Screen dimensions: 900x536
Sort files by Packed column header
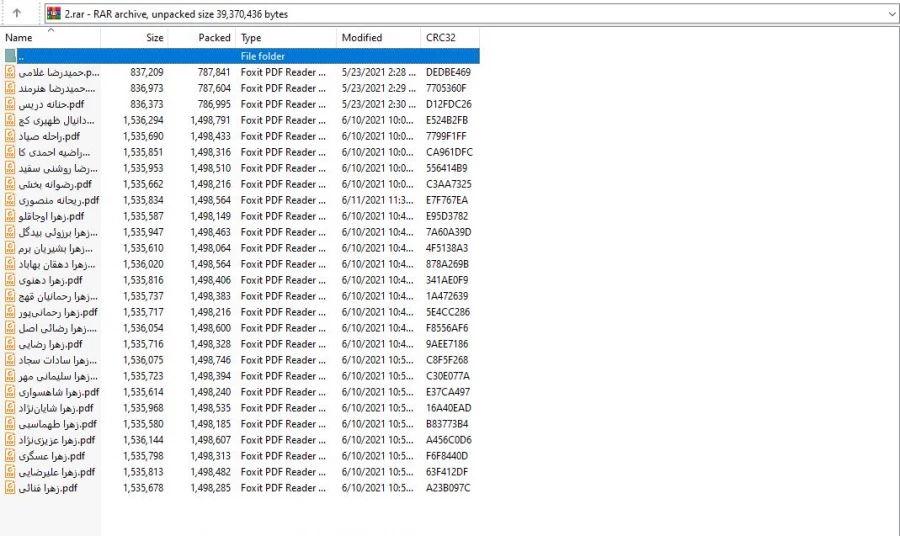pyautogui.click(x=213, y=38)
